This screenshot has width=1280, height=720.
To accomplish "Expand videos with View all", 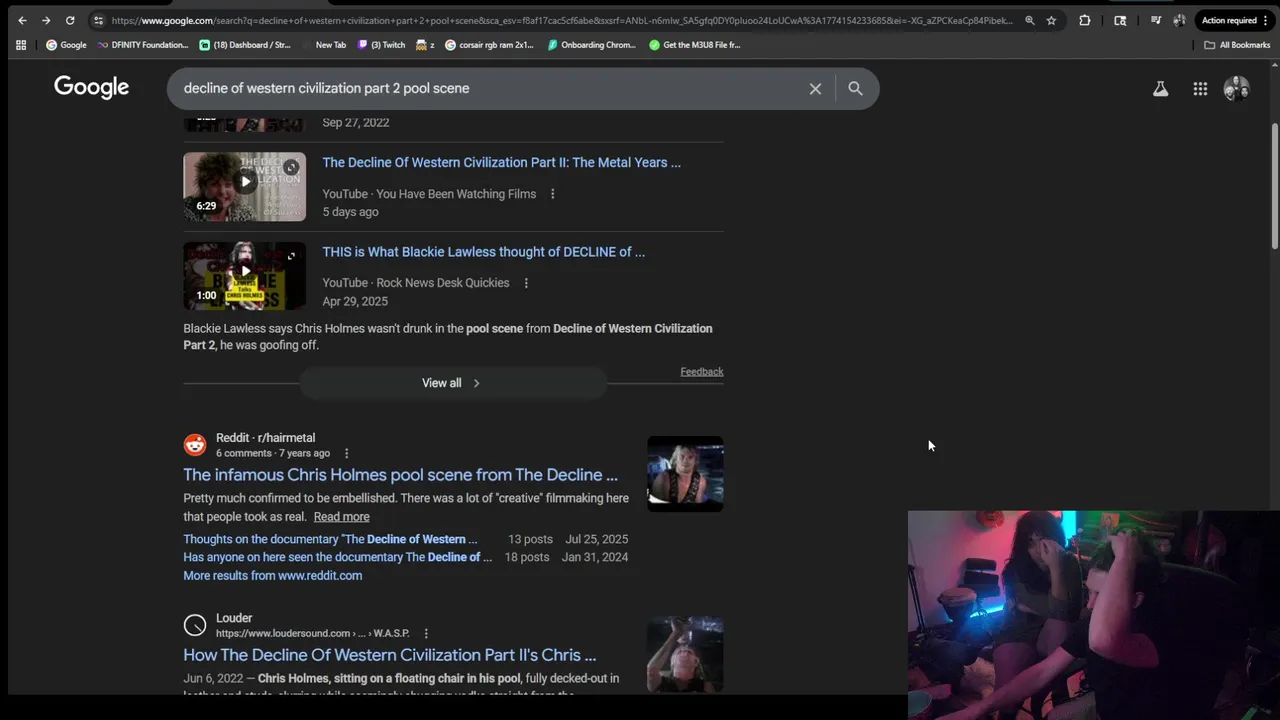I will pos(452,383).
